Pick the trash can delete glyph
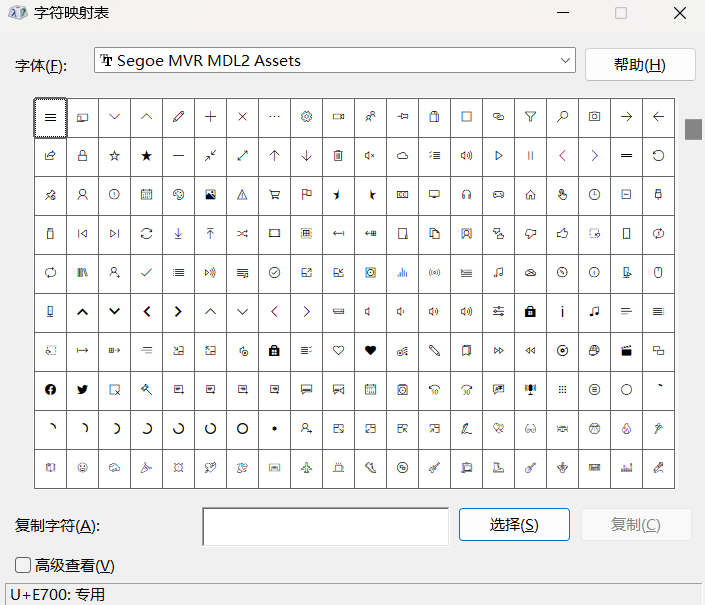Viewport: 705px width, 605px height. [339, 156]
